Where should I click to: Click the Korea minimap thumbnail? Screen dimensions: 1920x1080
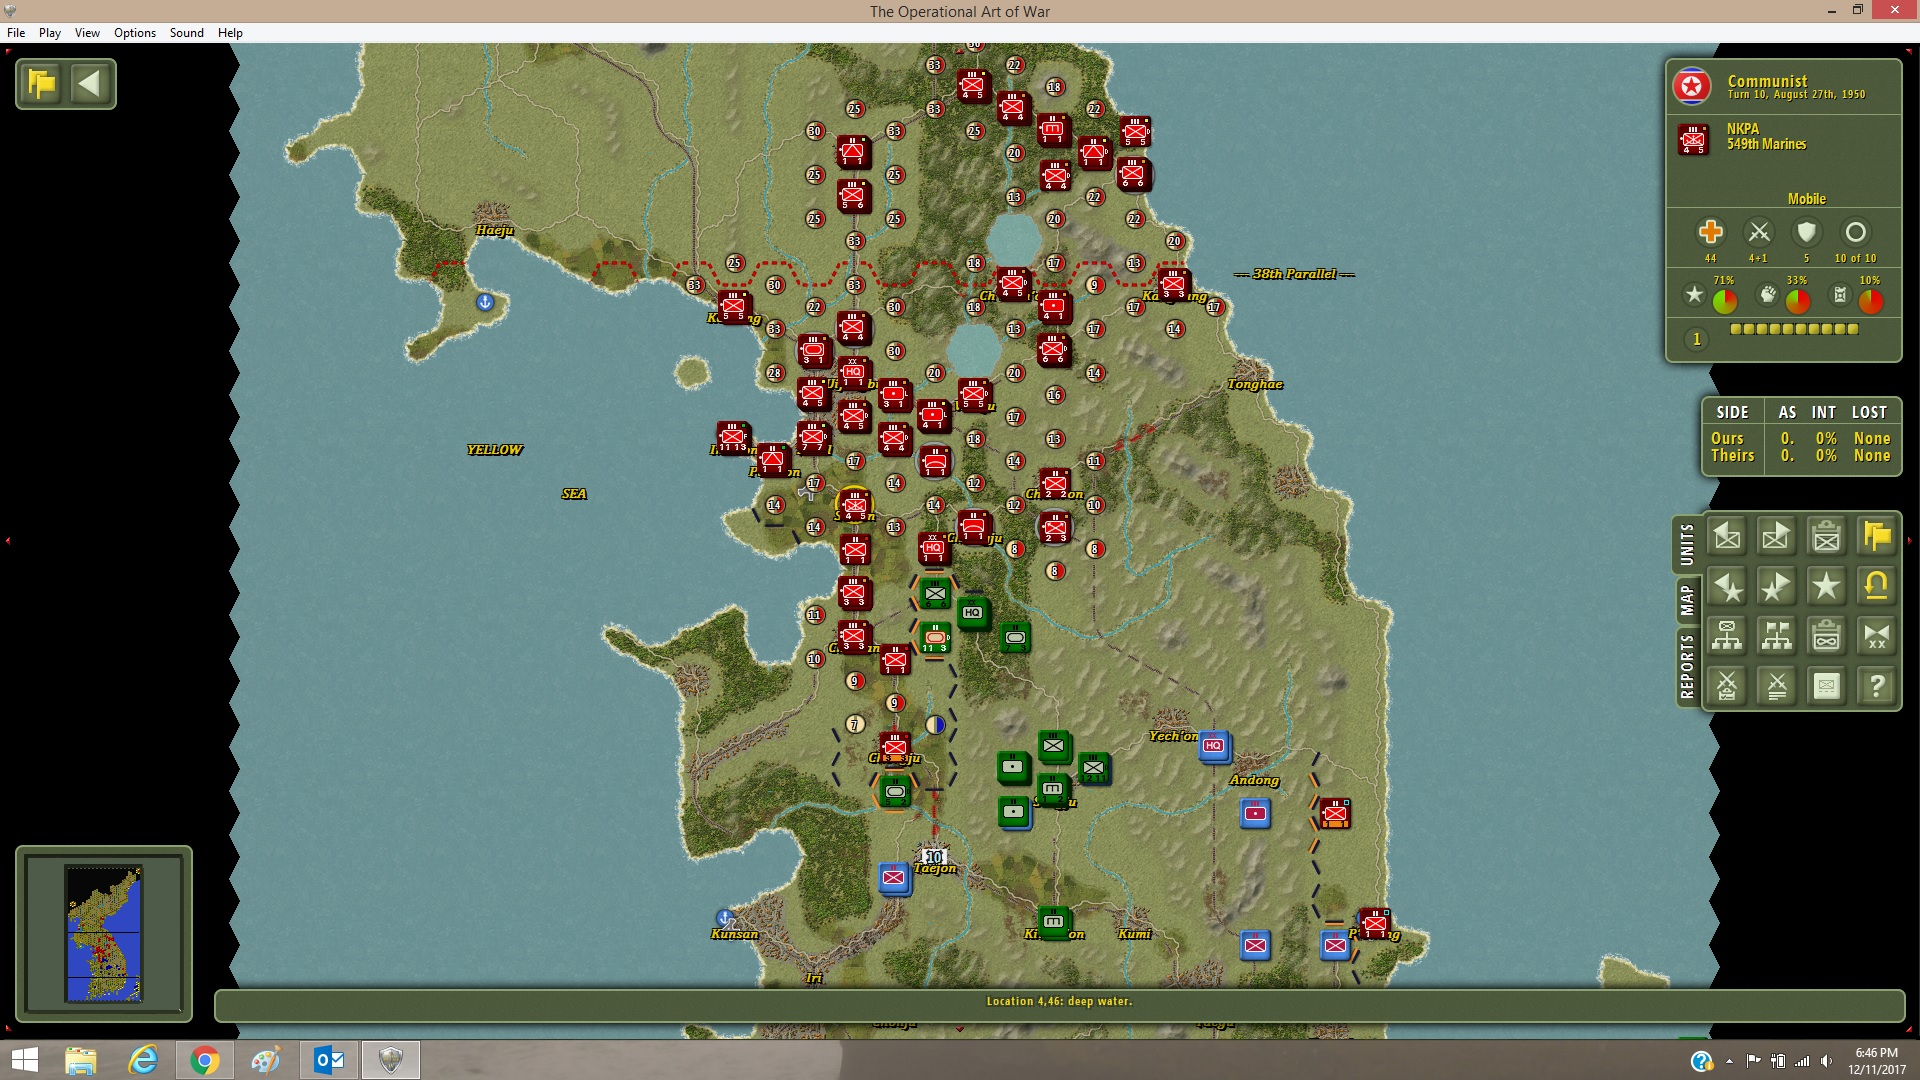pyautogui.click(x=104, y=934)
